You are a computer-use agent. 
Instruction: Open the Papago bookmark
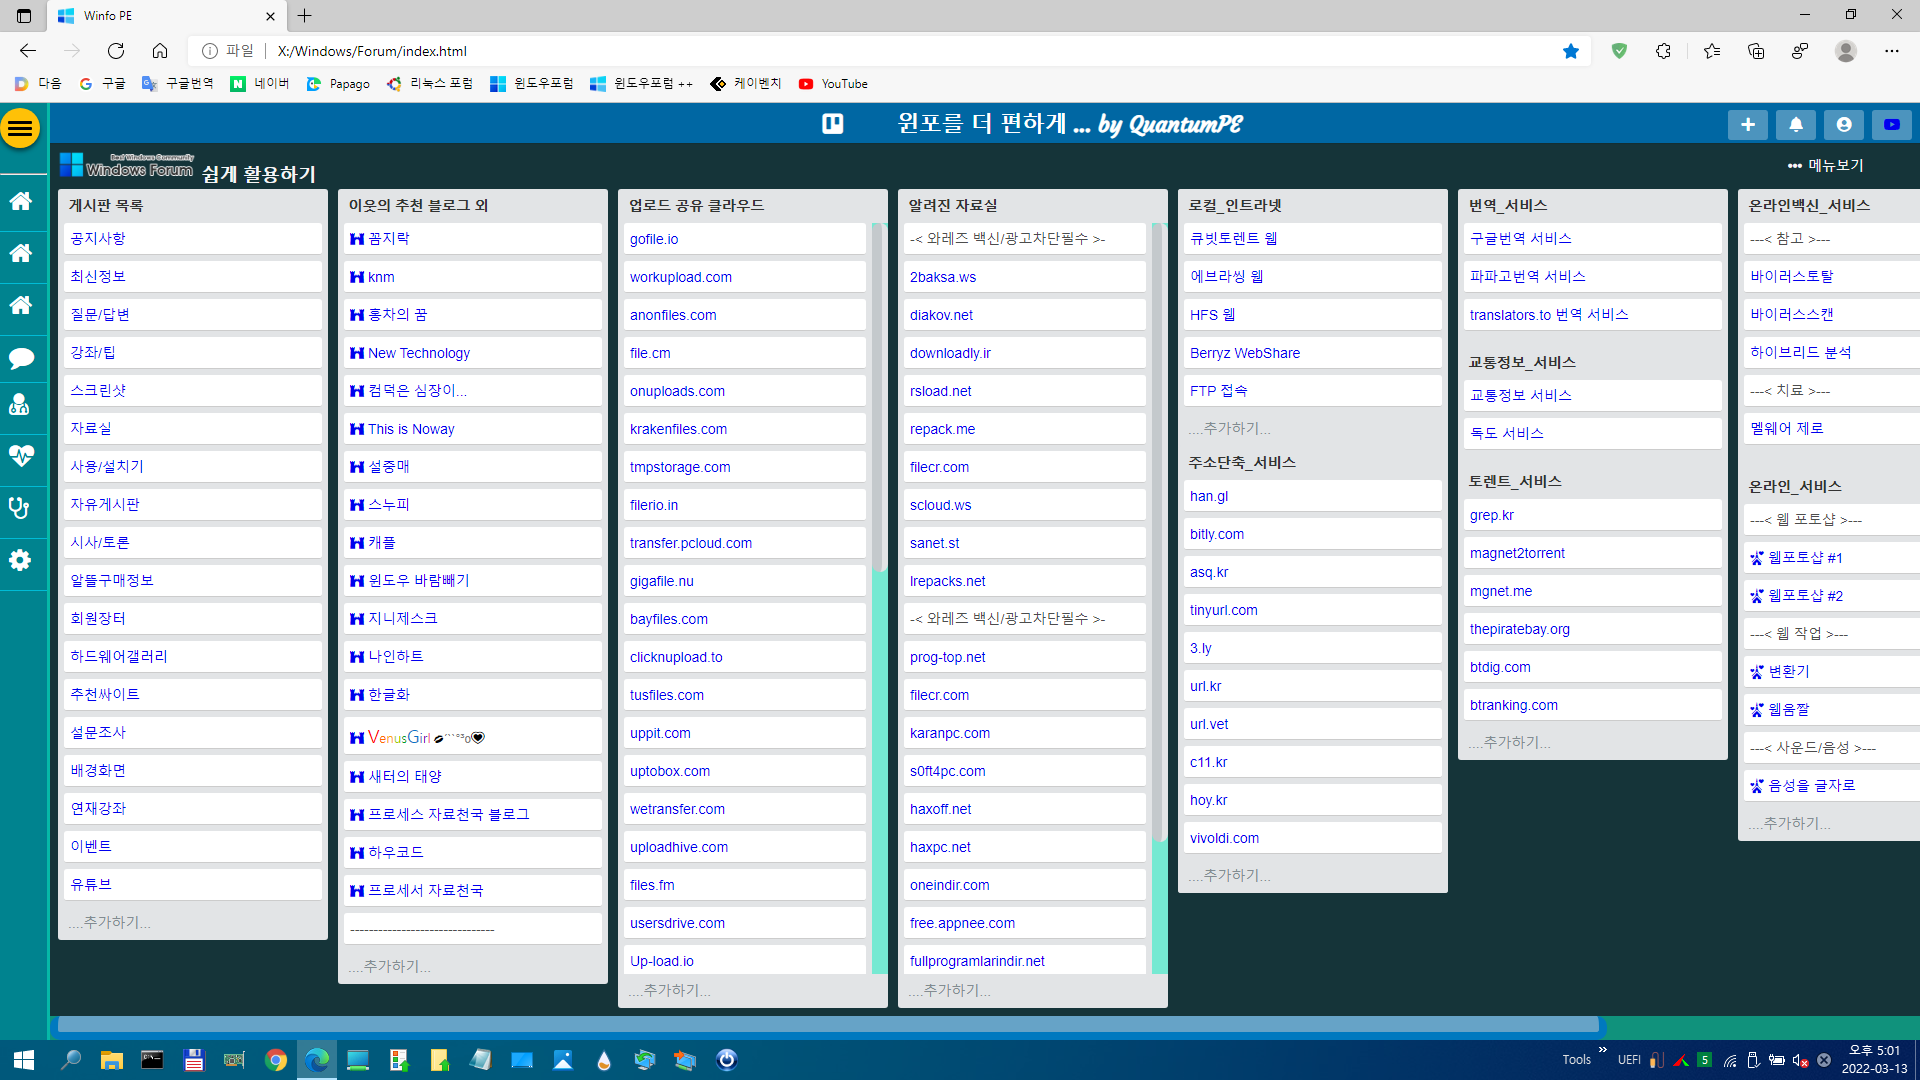pyautogui.click(x=338, y=84)
